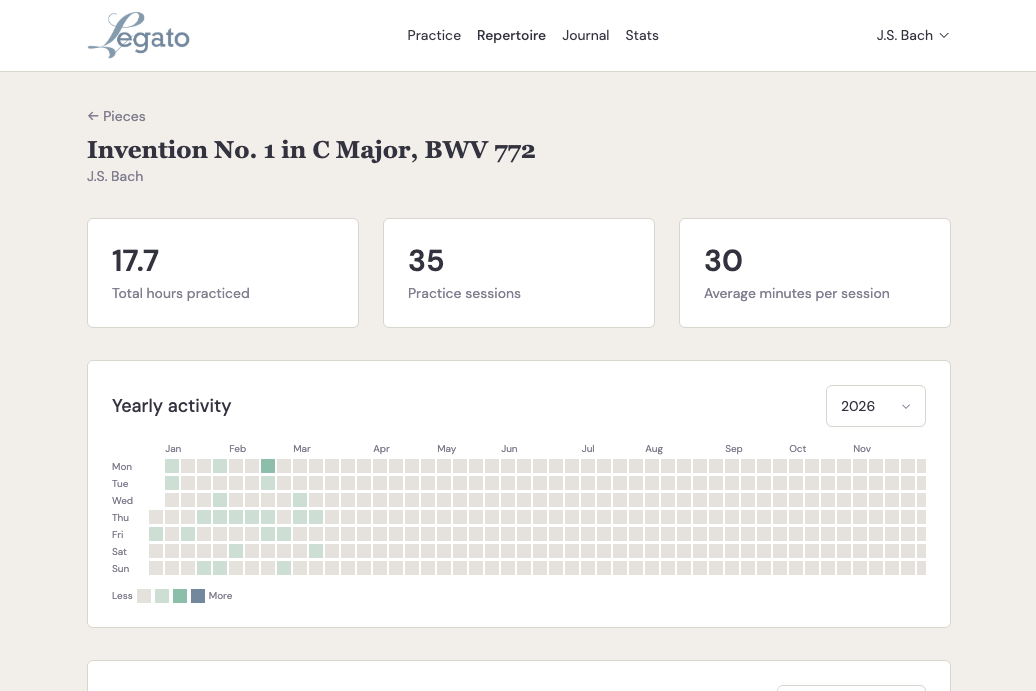Image resolution: width=1036 pixels, height=691 pixels.
Task: Click the Practice sessions stat card
Action: (x=518, y=272)
